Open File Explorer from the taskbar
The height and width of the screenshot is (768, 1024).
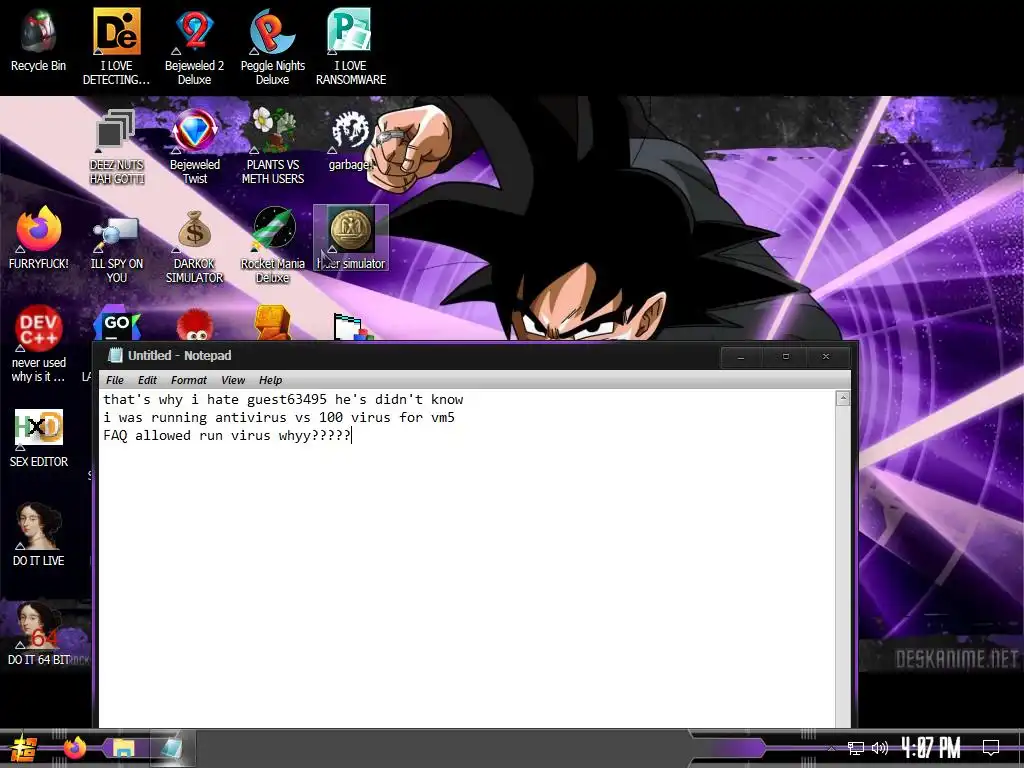point(123,748)
